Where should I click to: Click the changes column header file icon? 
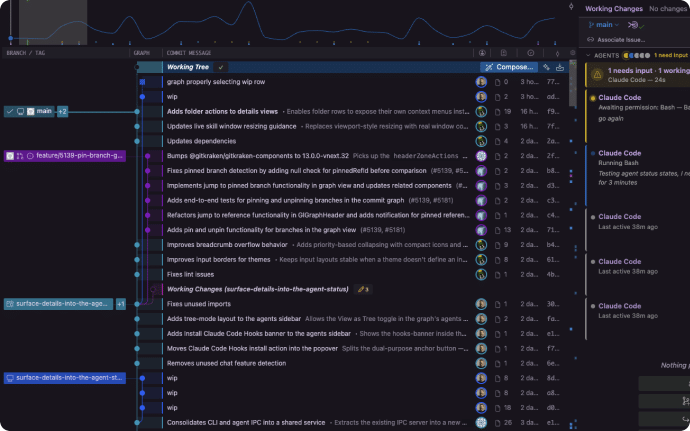[x=504, y=53]
